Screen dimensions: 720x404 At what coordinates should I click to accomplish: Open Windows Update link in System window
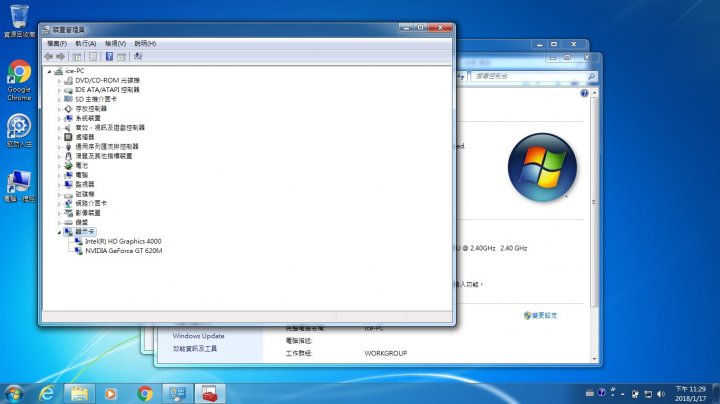[x=198, y=336]
